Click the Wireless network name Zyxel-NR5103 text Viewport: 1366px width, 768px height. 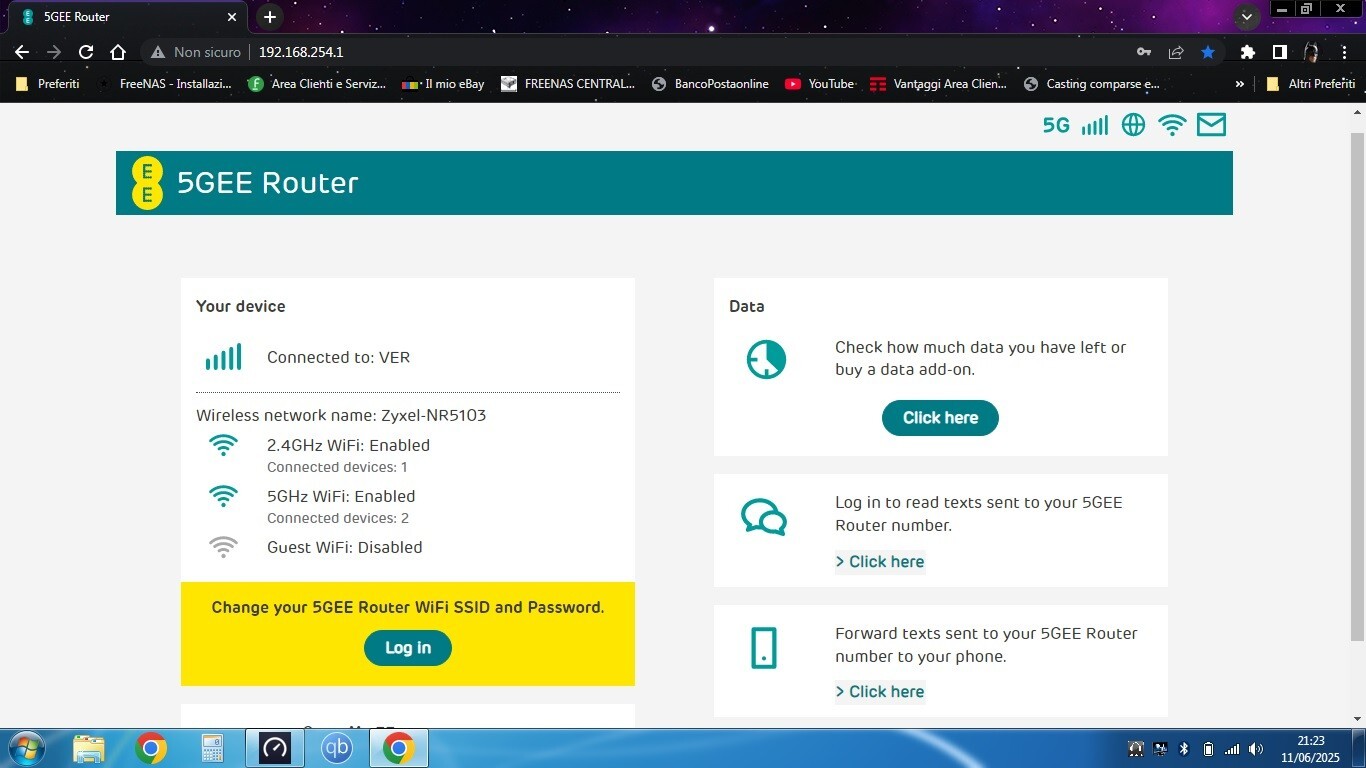[x=341, y=416]
